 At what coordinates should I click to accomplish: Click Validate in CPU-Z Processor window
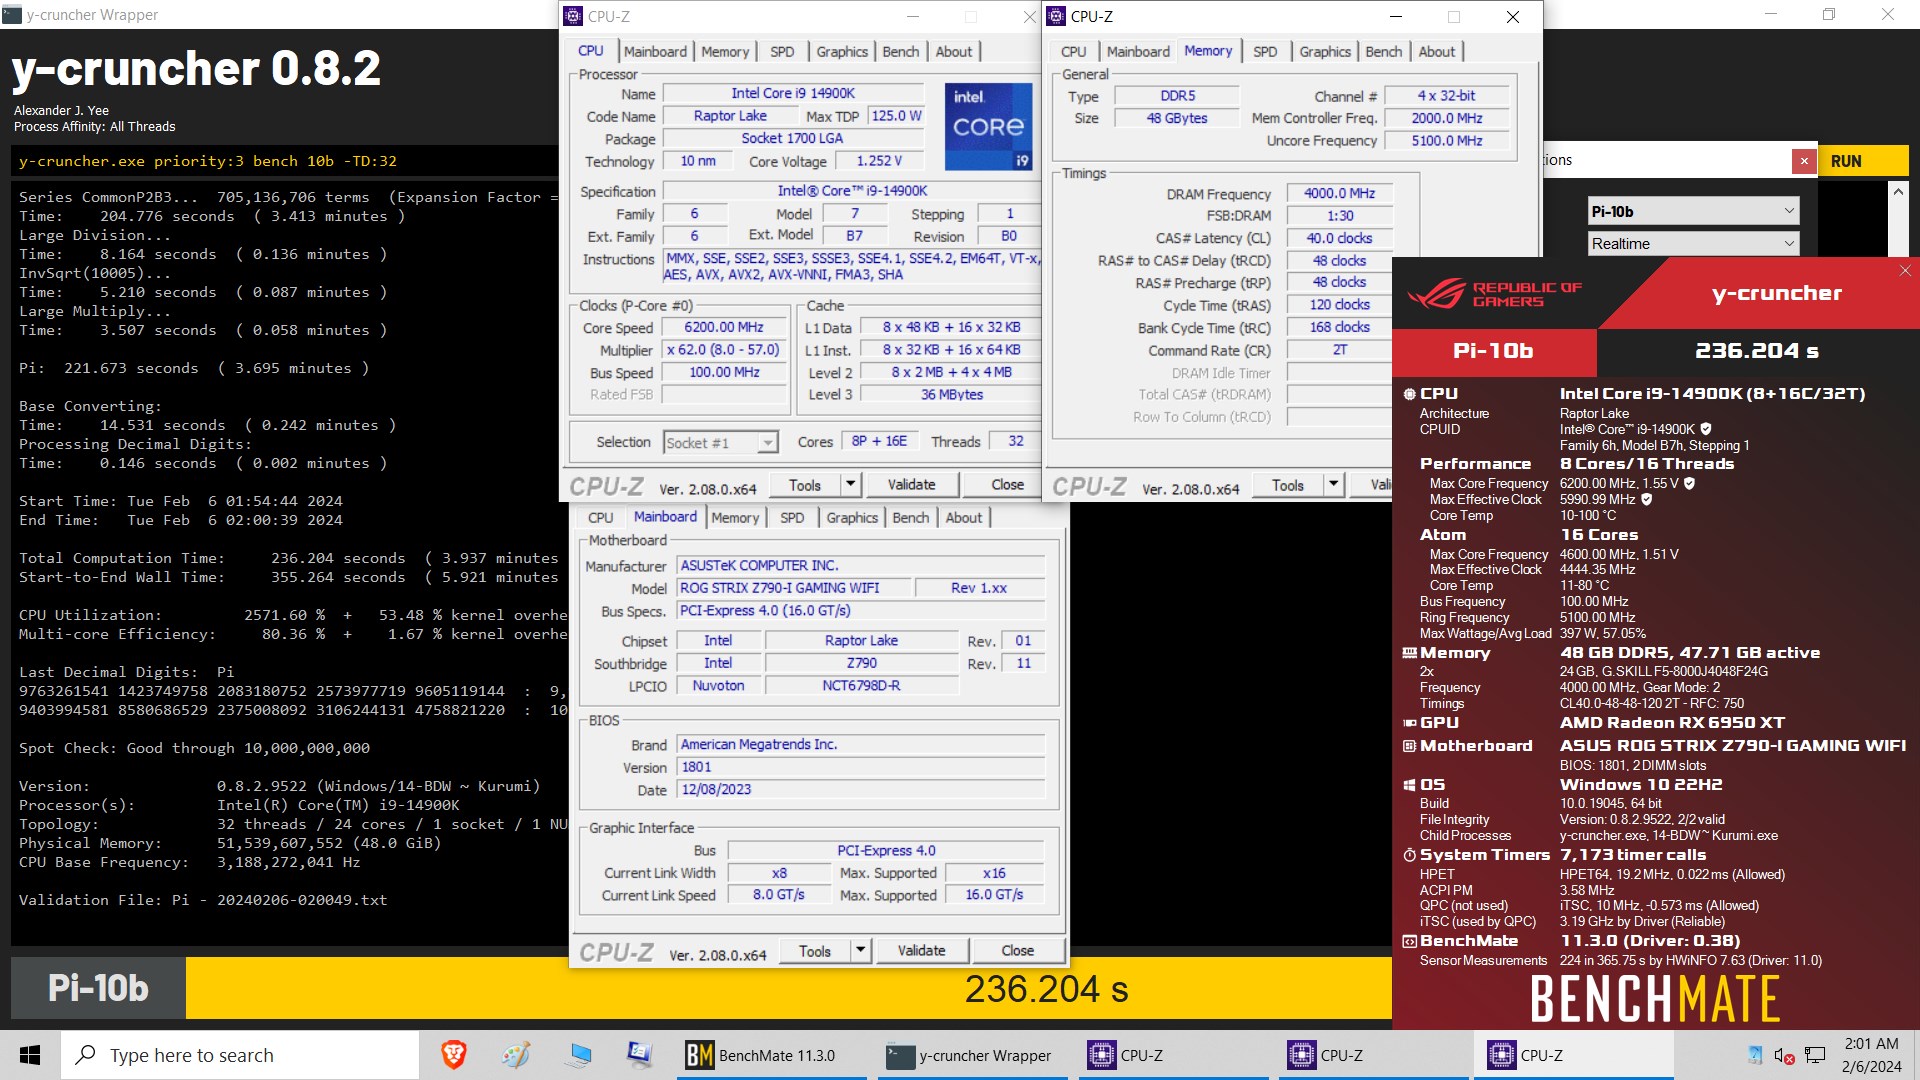(x=911, y=485)
